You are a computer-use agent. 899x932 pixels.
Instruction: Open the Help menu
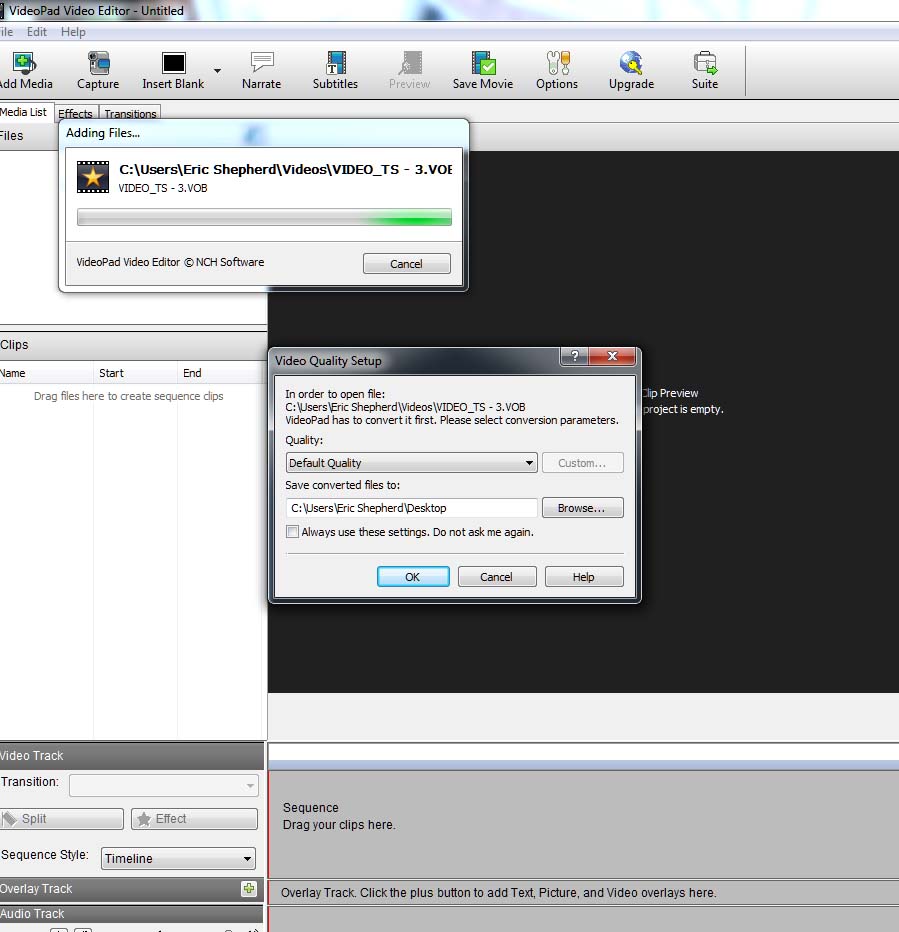coord(73,32)
